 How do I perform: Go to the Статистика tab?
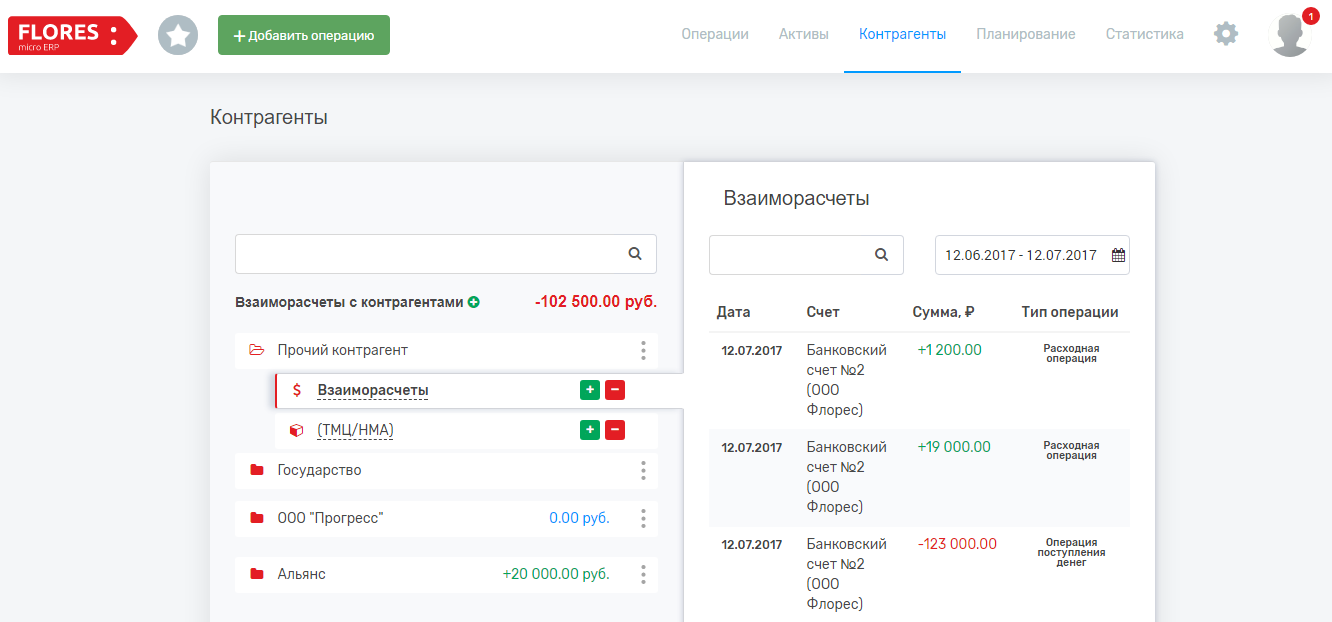1144,34
